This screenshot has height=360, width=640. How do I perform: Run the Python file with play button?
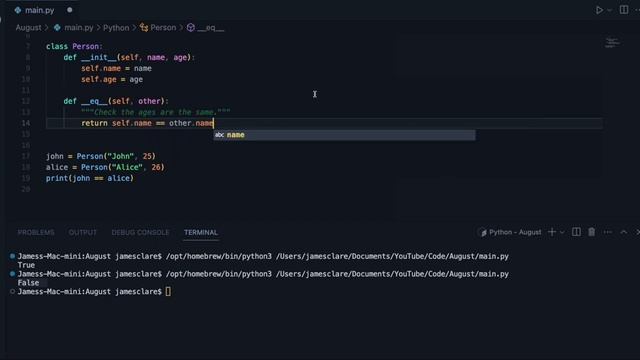[599, 10]
